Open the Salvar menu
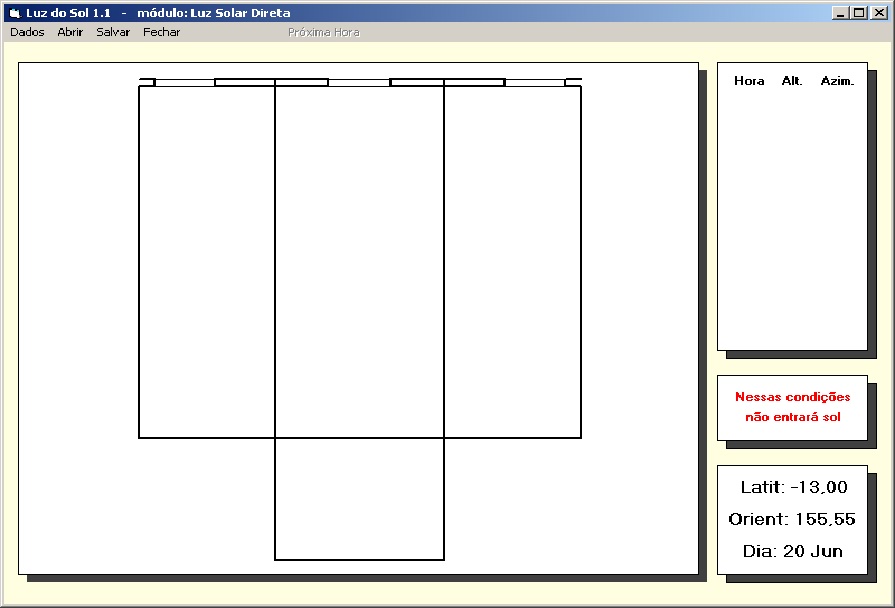The width and height of the screenshot is (895, 608). click(x=113, y=32)
